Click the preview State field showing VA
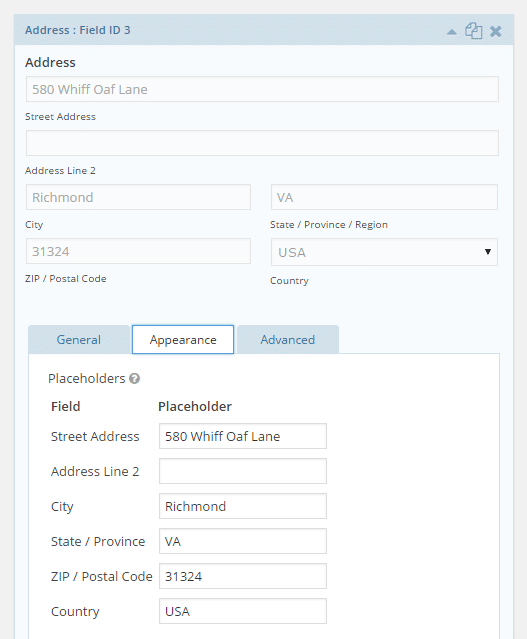 (x=384, y=197)
